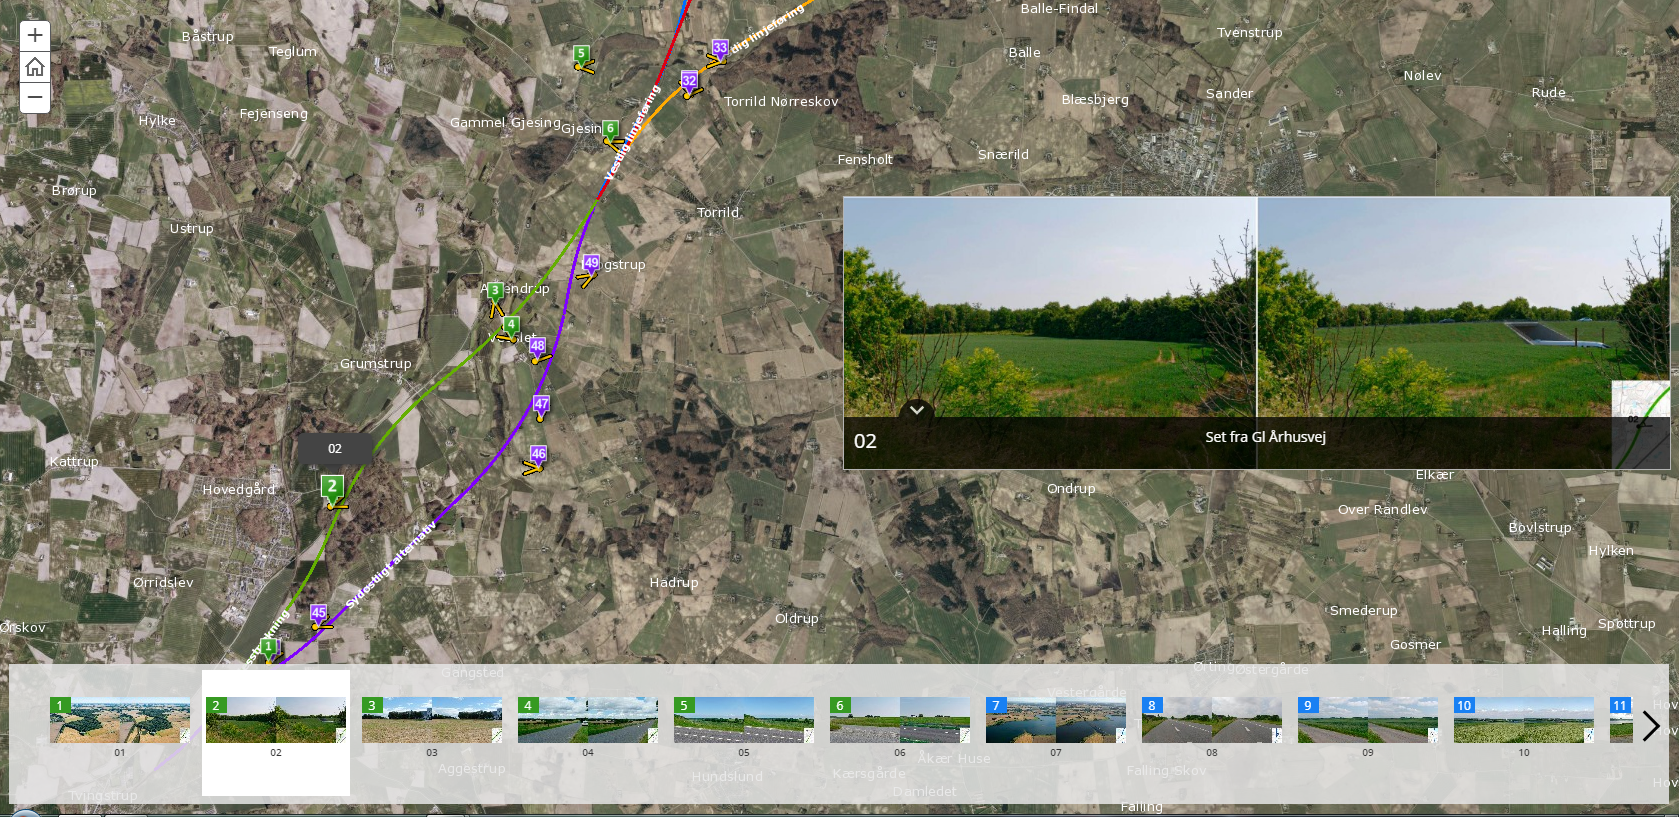Select purple map marker 46
The image size is (1679, 817).
(538, 455)
